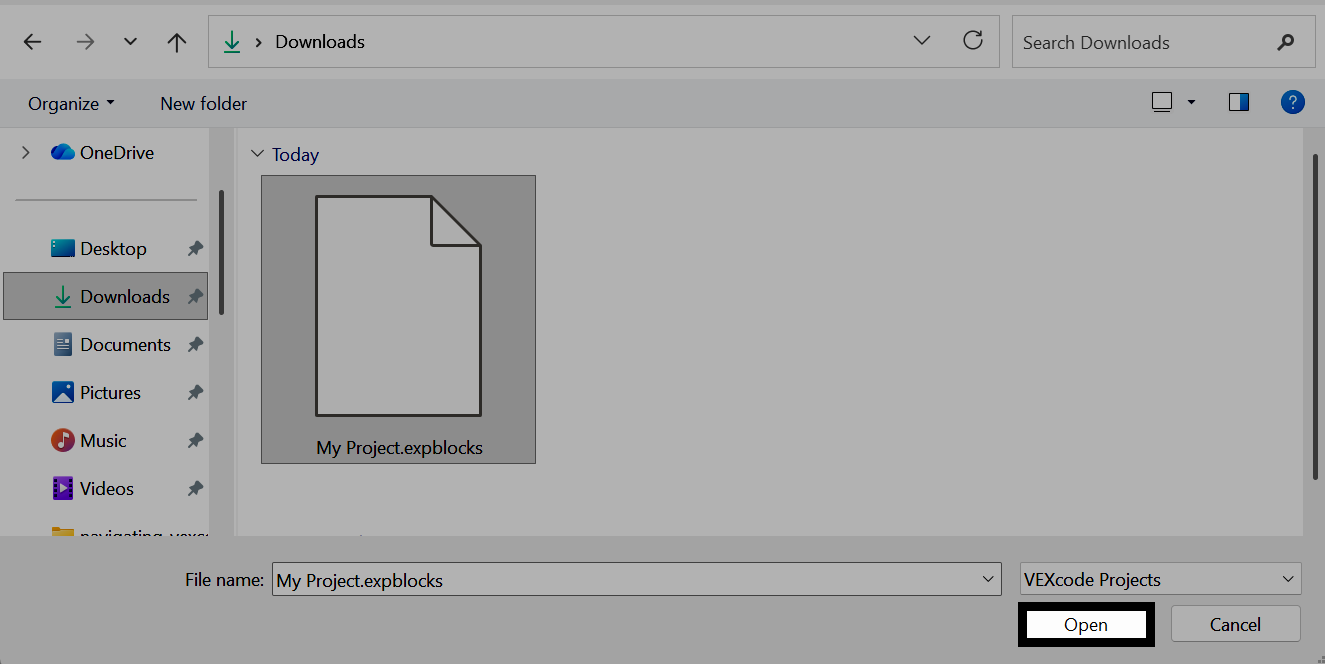This screenshot has width=1325, height=664.
Task: Go back using the back arrow
Action: click(33, 42)
